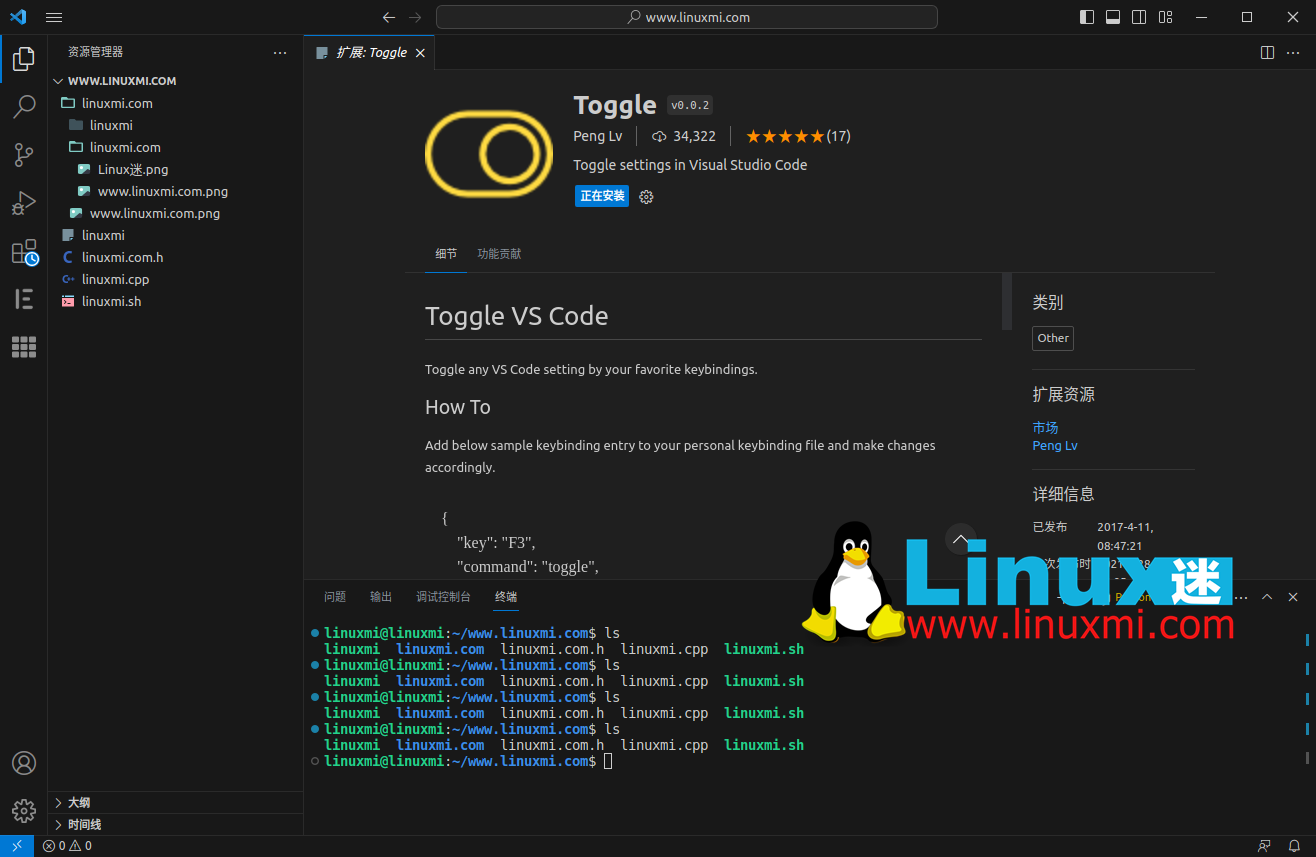The height and width of the screenshot is (857, 1316).
Task: Open the hamburger application menu
Action: [x=54, y=17]
